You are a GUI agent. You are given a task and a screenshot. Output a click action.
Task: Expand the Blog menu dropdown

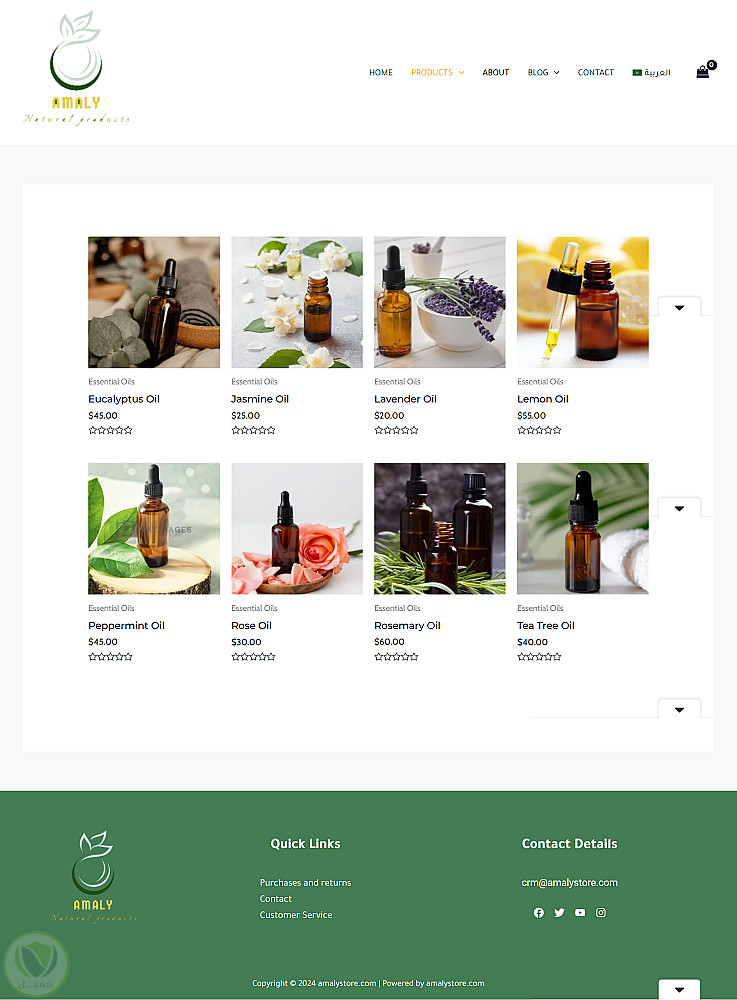point(543,73)
